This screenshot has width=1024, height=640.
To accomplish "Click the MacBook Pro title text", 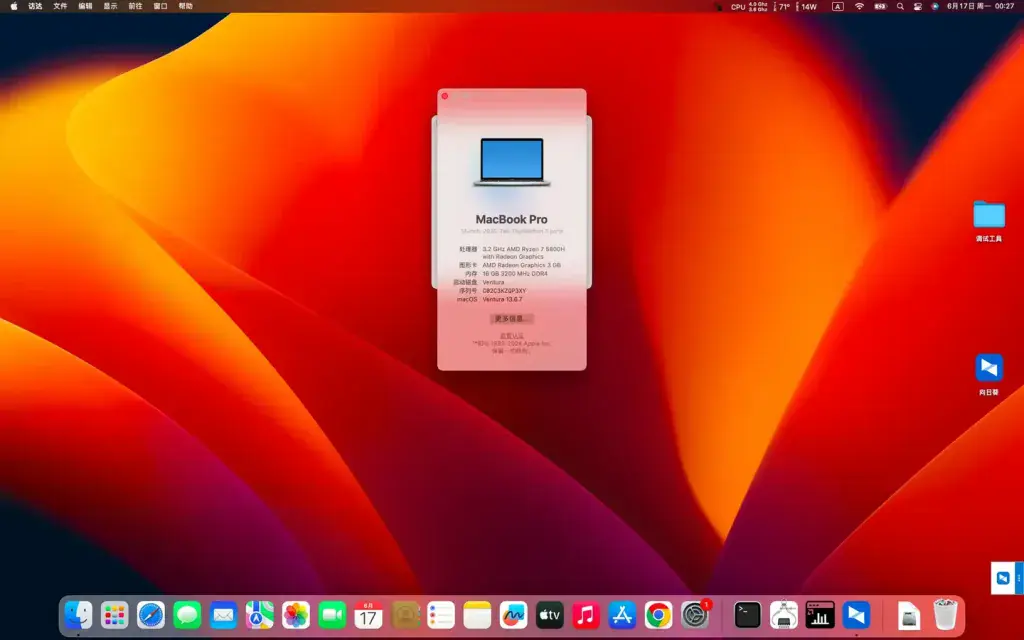I will click(x=511, y=219).
